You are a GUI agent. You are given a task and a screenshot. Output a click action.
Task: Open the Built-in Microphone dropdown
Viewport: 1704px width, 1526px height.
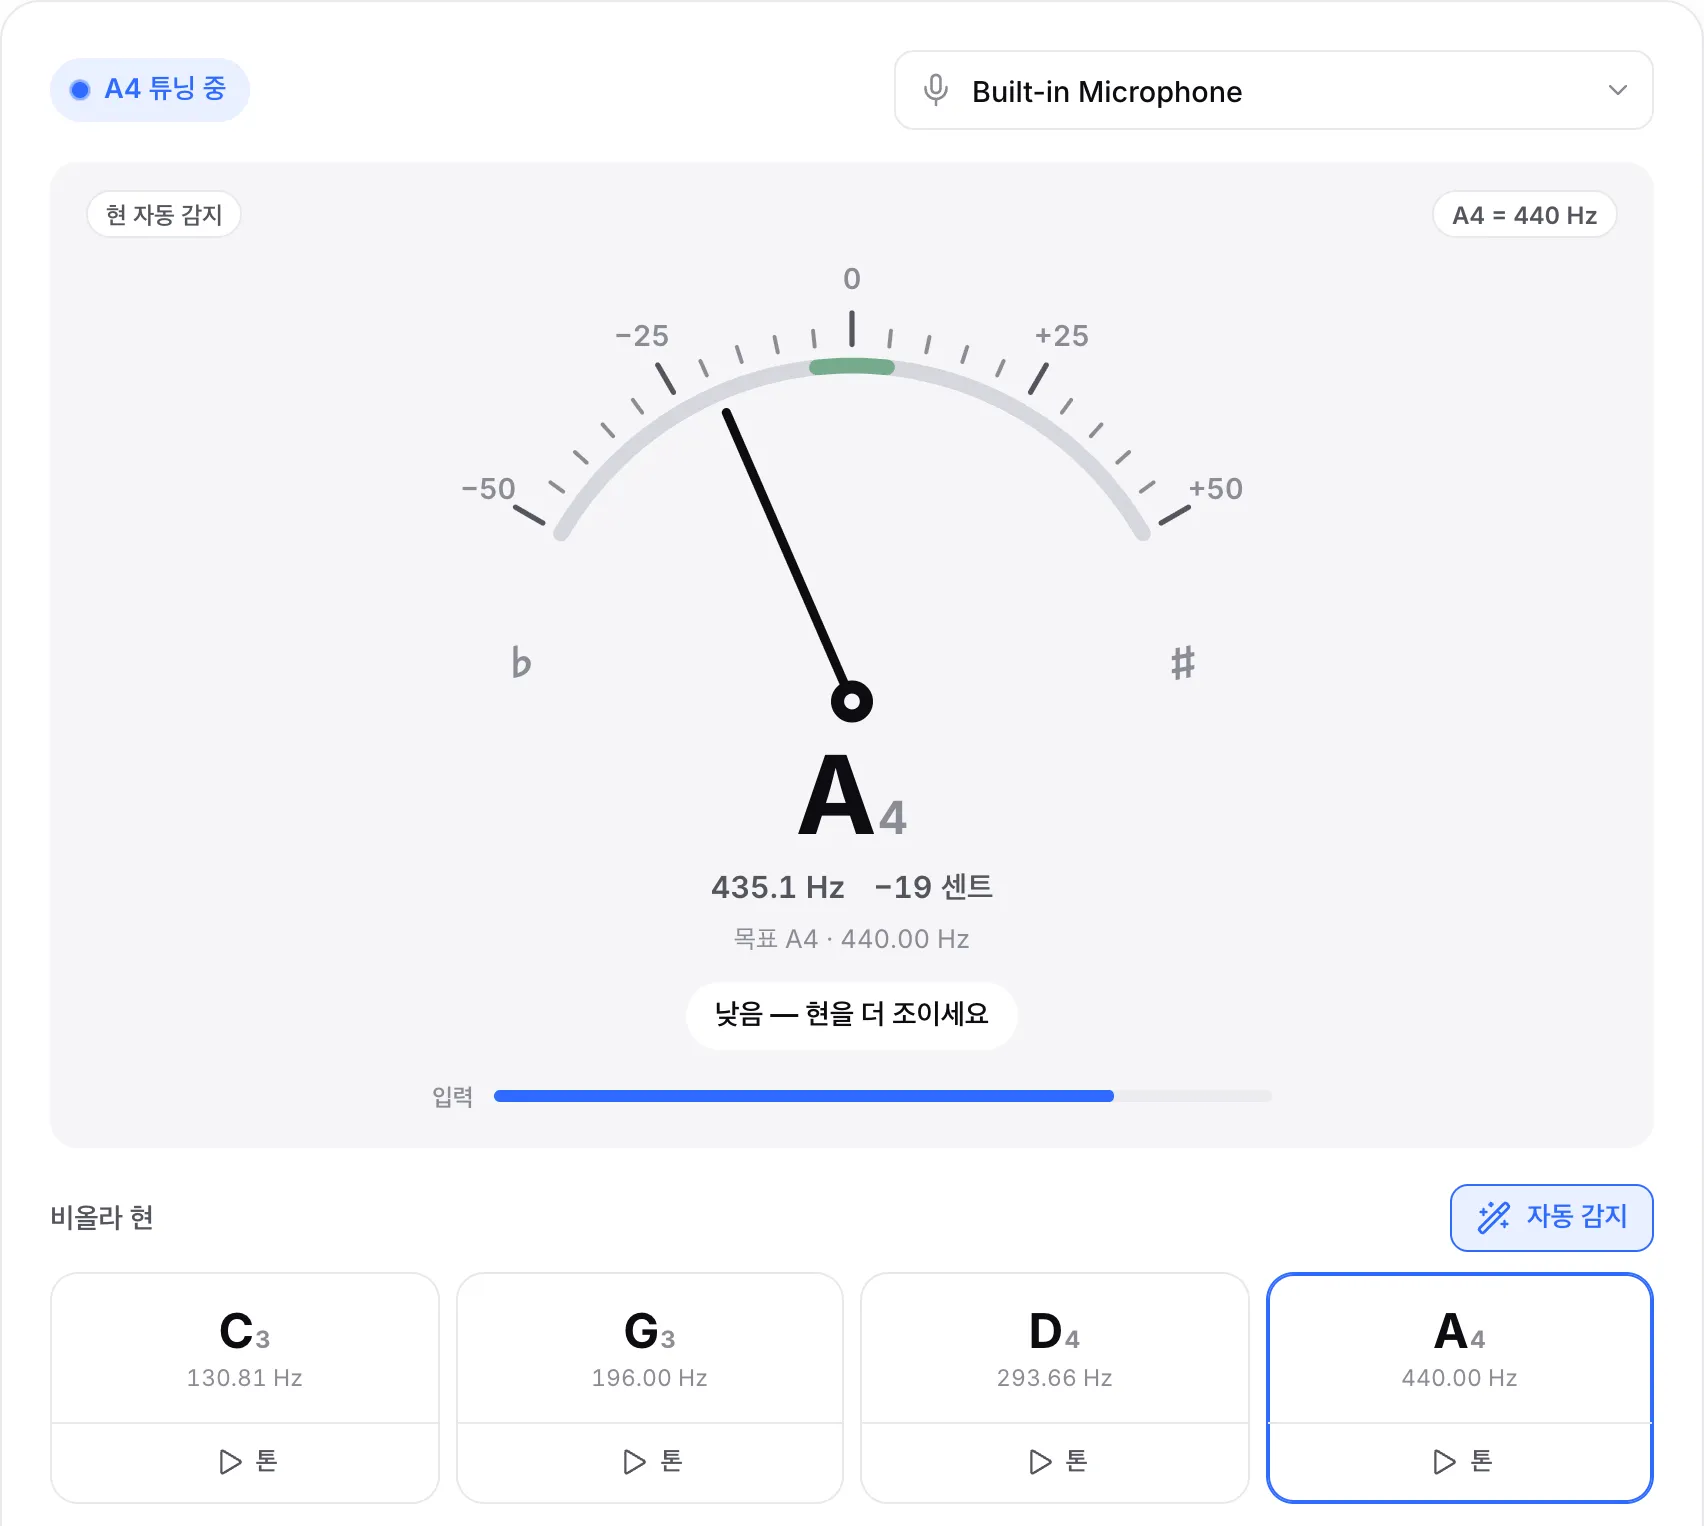point(1273,91)
